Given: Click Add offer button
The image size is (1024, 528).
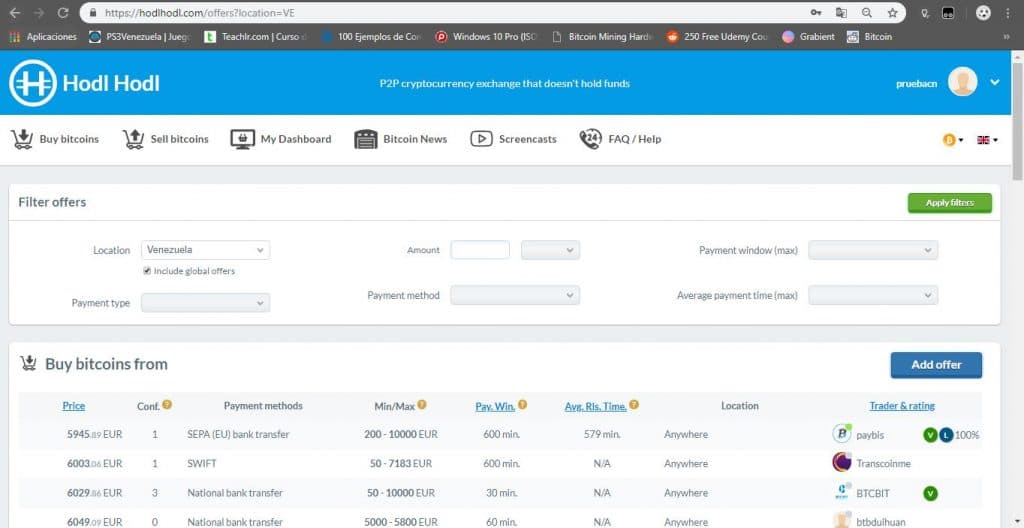Looking at the screenshot, I should click(x=936, y=365).
